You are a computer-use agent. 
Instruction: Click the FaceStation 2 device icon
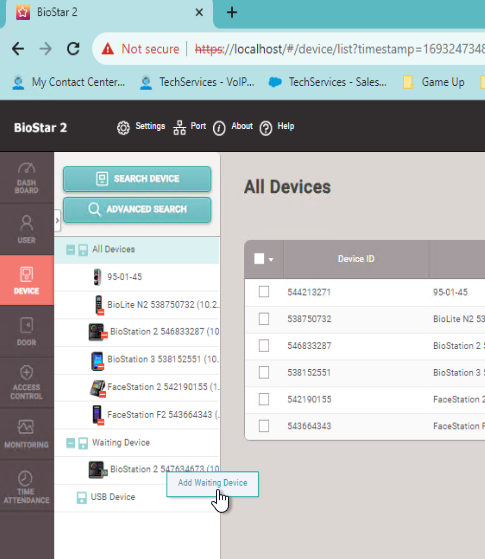(98, 388)
